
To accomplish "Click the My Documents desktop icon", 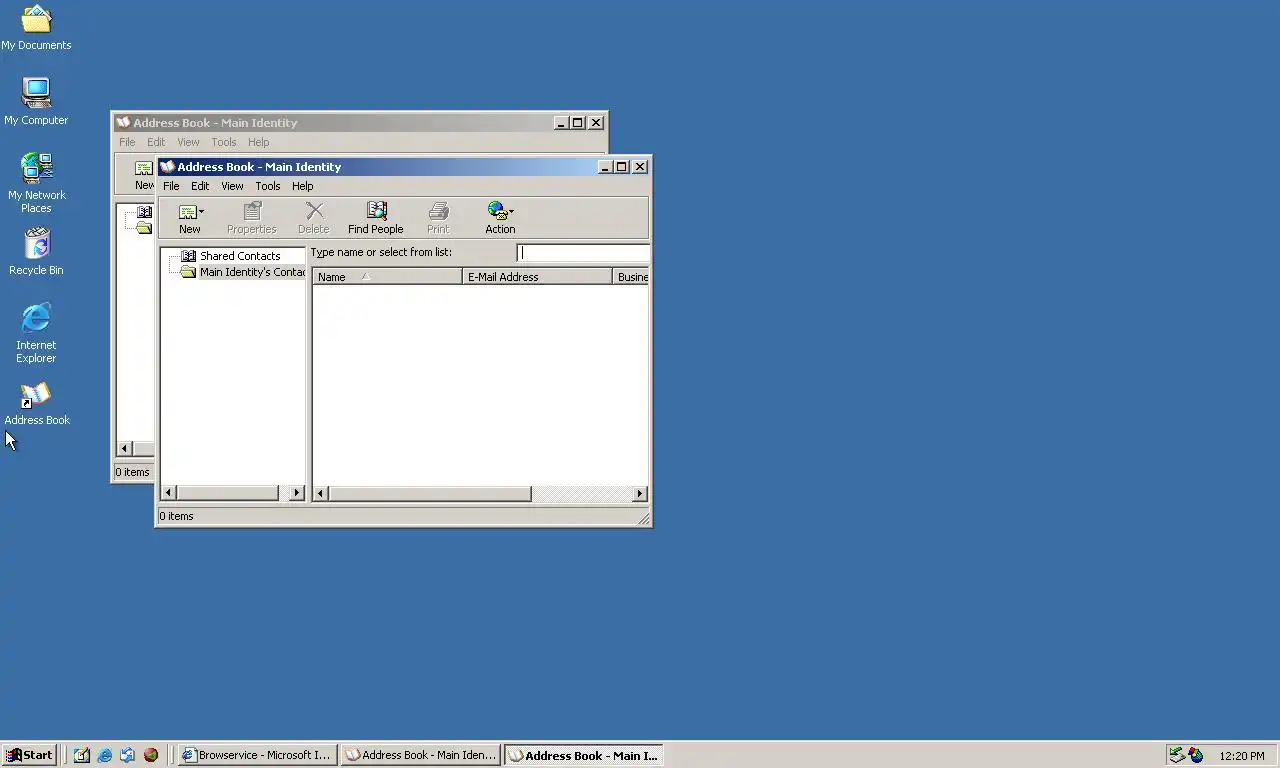I will pyautogui.click(x=36, y=28).
